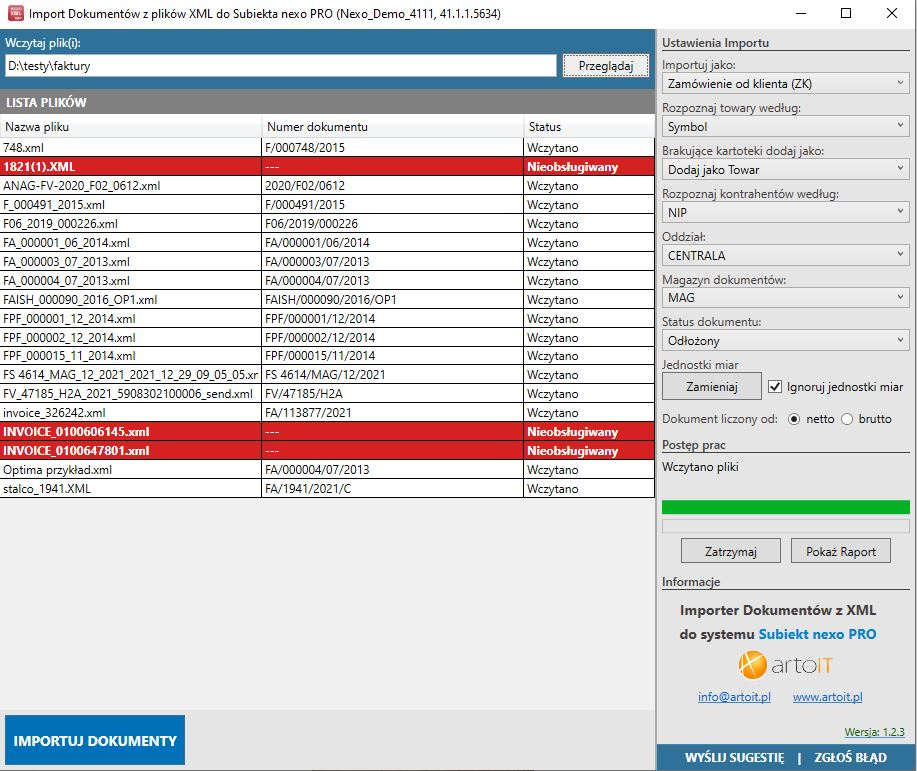
Task: Select Optima przykład.xml file
Action: [x=327, y=470]
